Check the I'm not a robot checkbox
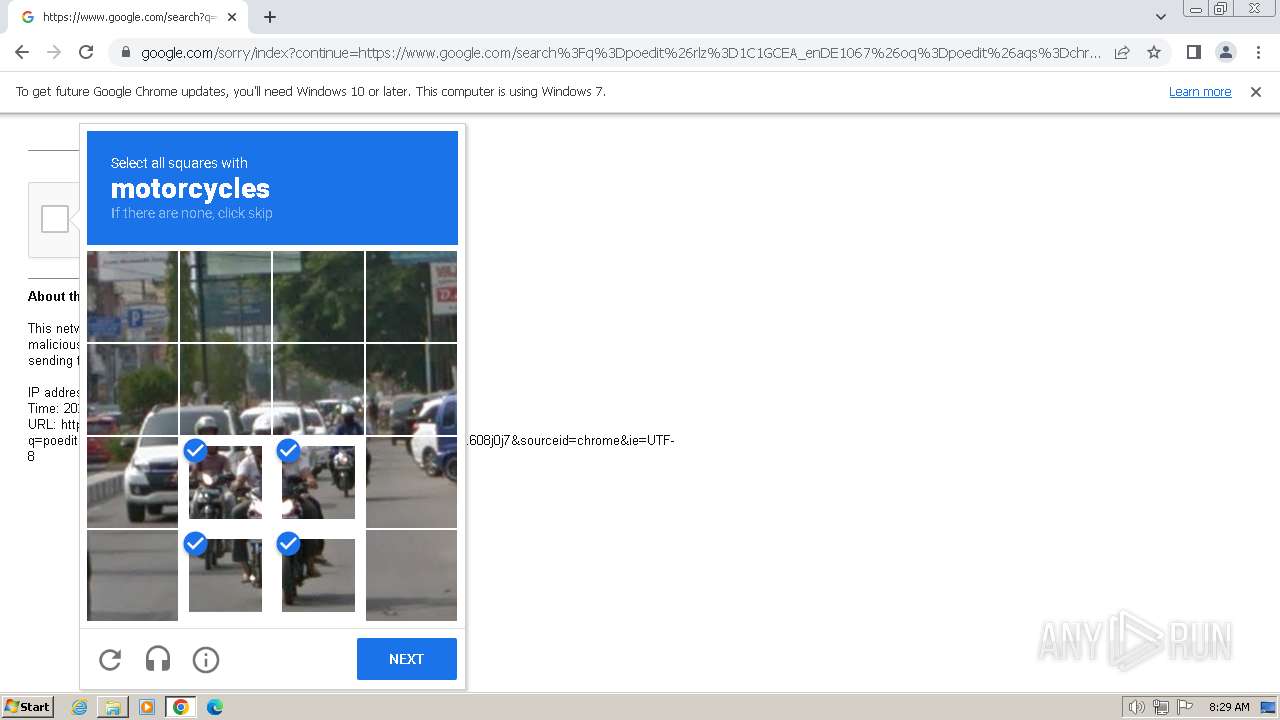Image resolution: width=1280 pixels, height=720 pixels. coord(55,219)
